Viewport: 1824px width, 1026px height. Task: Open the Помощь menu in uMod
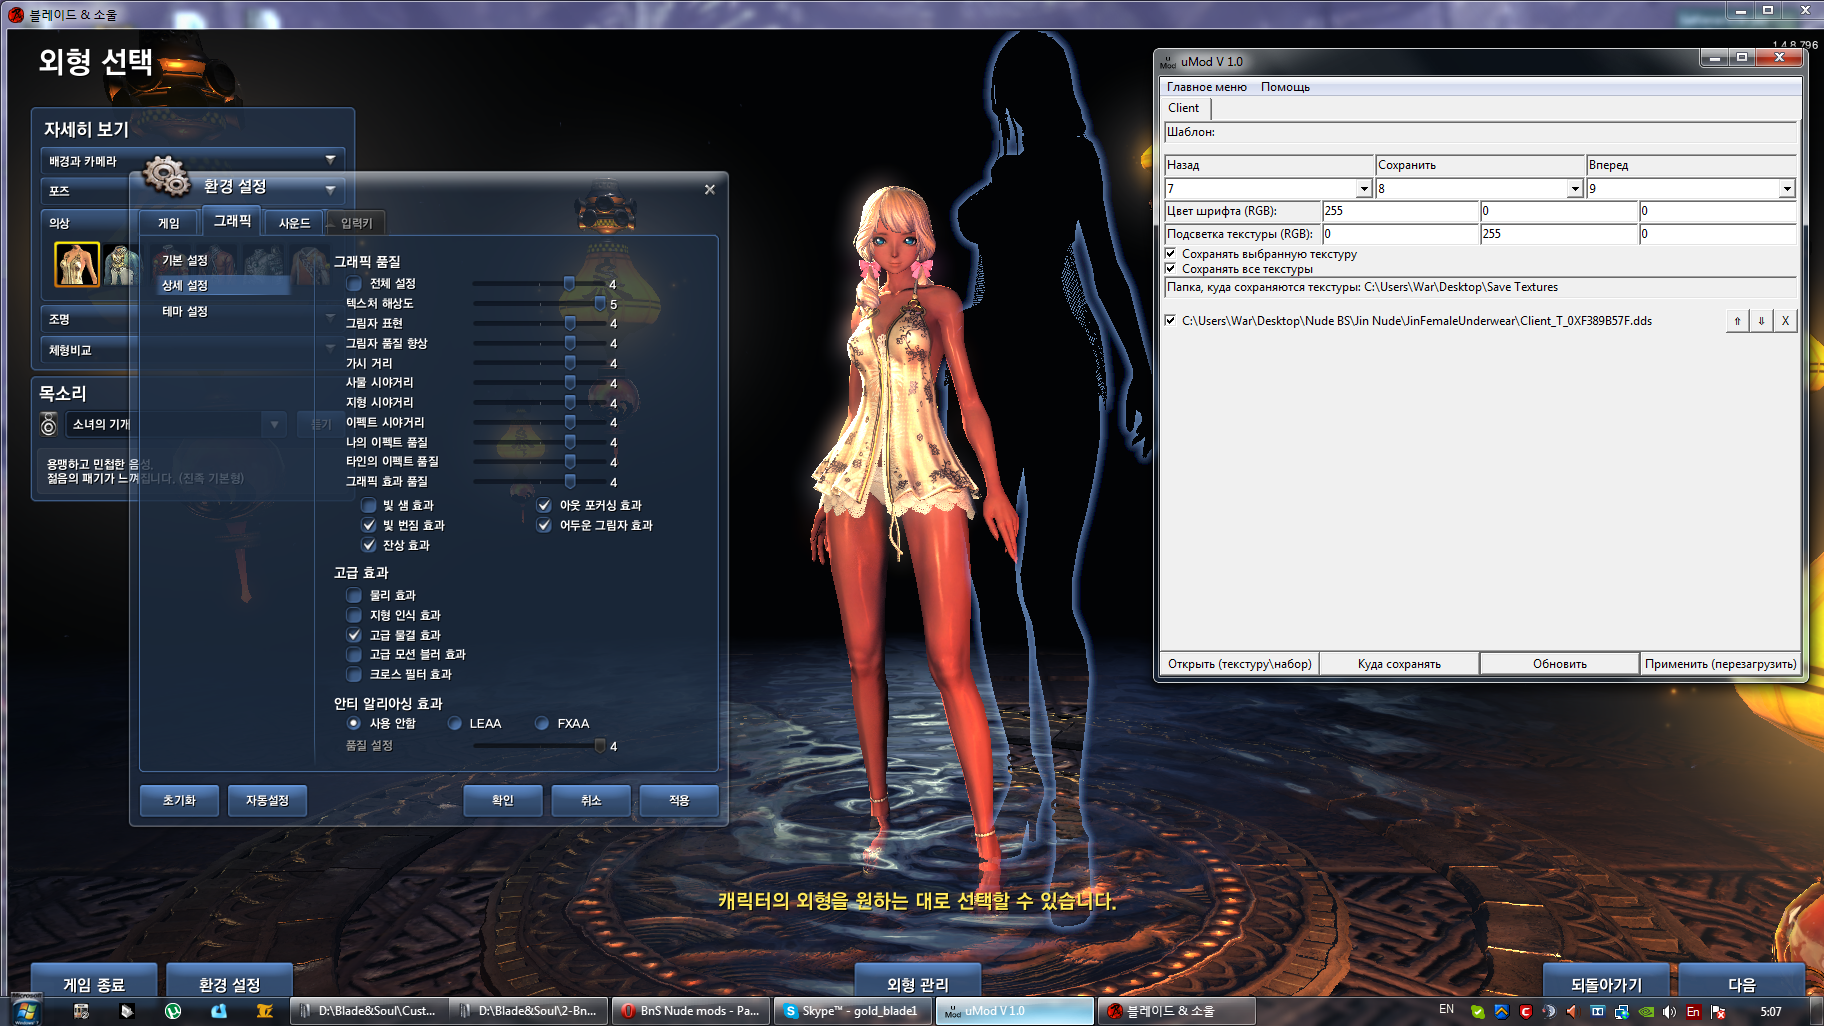coord(1285,87)
